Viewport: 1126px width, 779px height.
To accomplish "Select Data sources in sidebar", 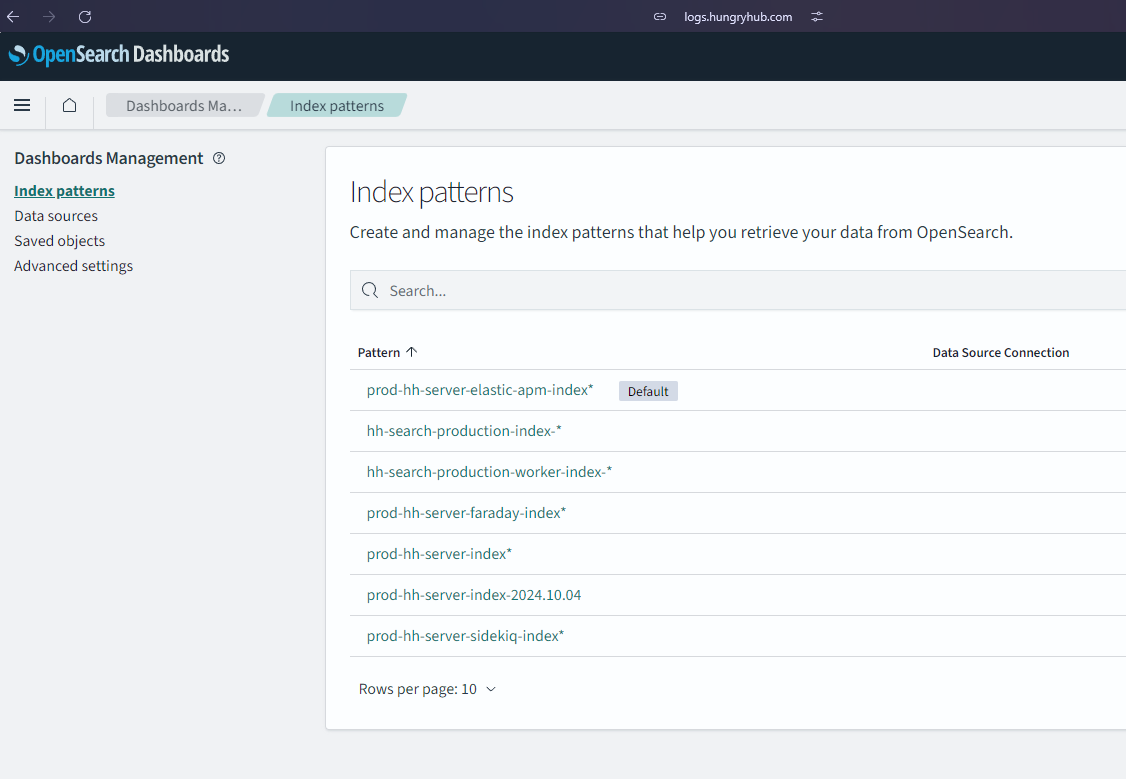I will [56, 216].
